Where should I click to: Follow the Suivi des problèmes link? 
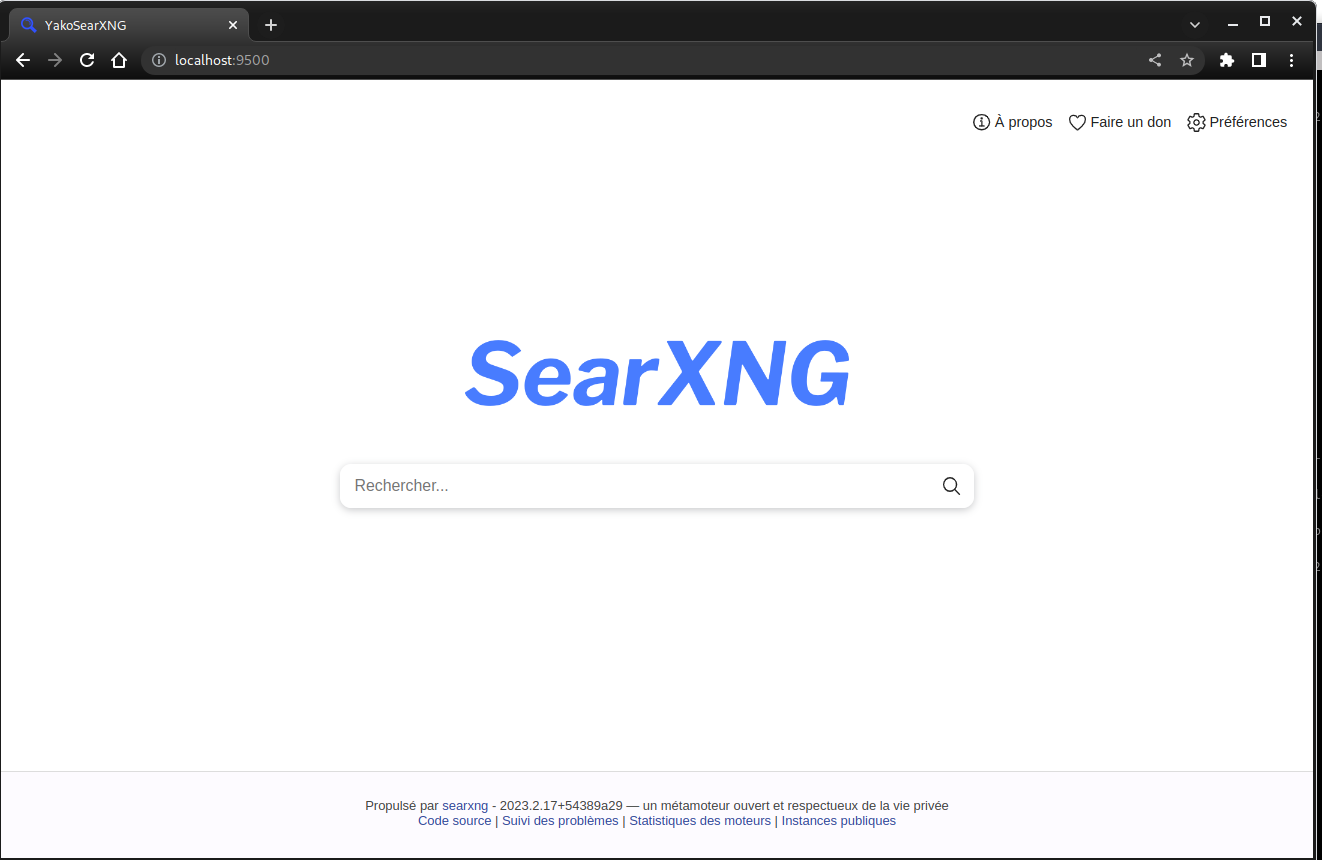click(x=559, y=820)
